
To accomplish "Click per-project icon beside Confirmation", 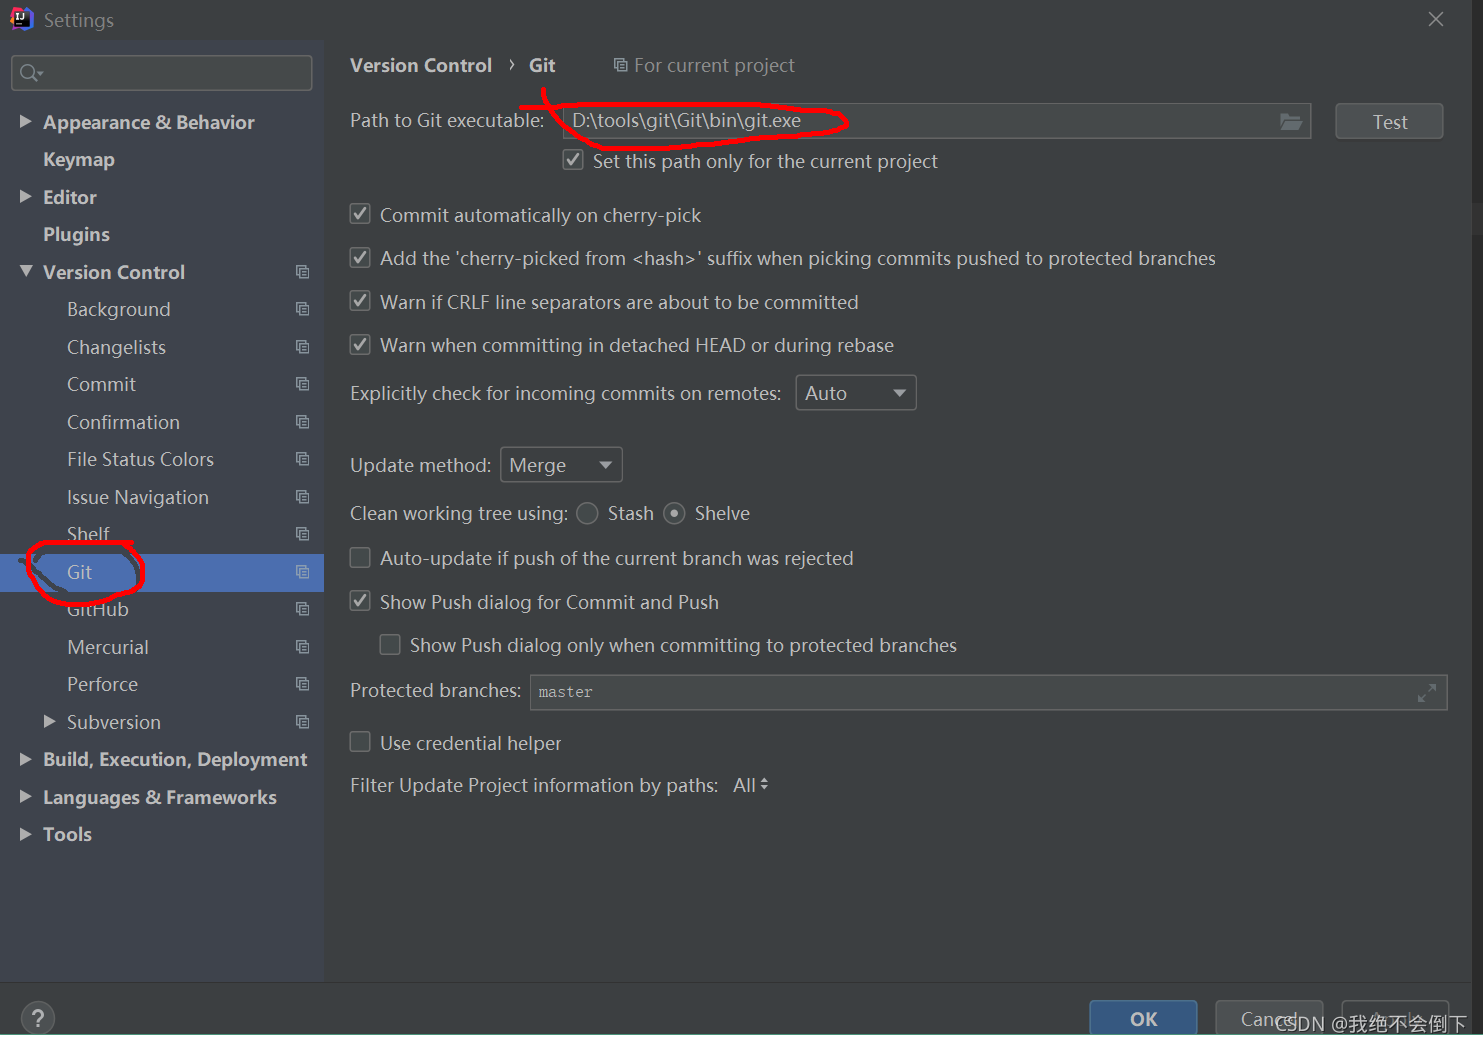I will tap(302, 422).
